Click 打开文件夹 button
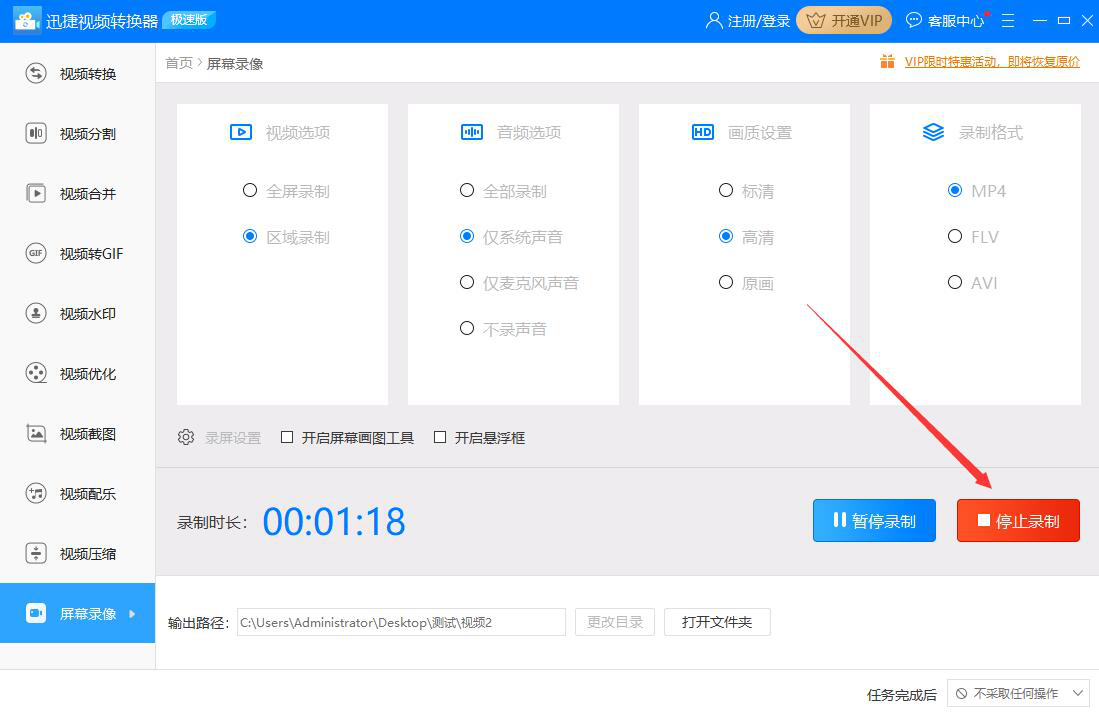 (x=717, y=622)
